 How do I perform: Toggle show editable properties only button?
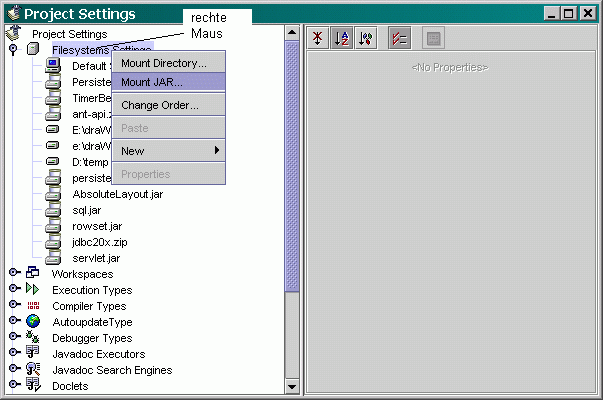(x=399, y=38)
